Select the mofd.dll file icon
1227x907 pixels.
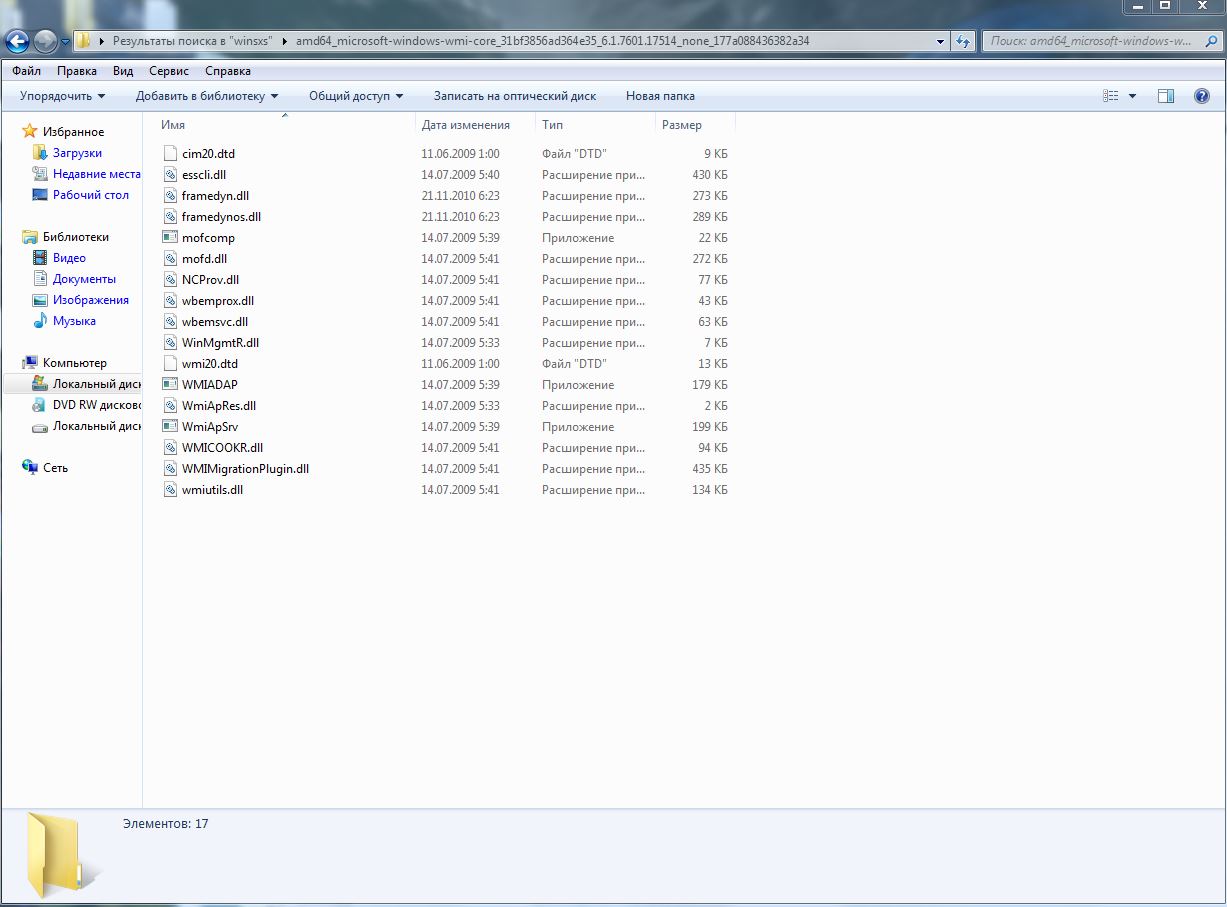click(170, 258)
